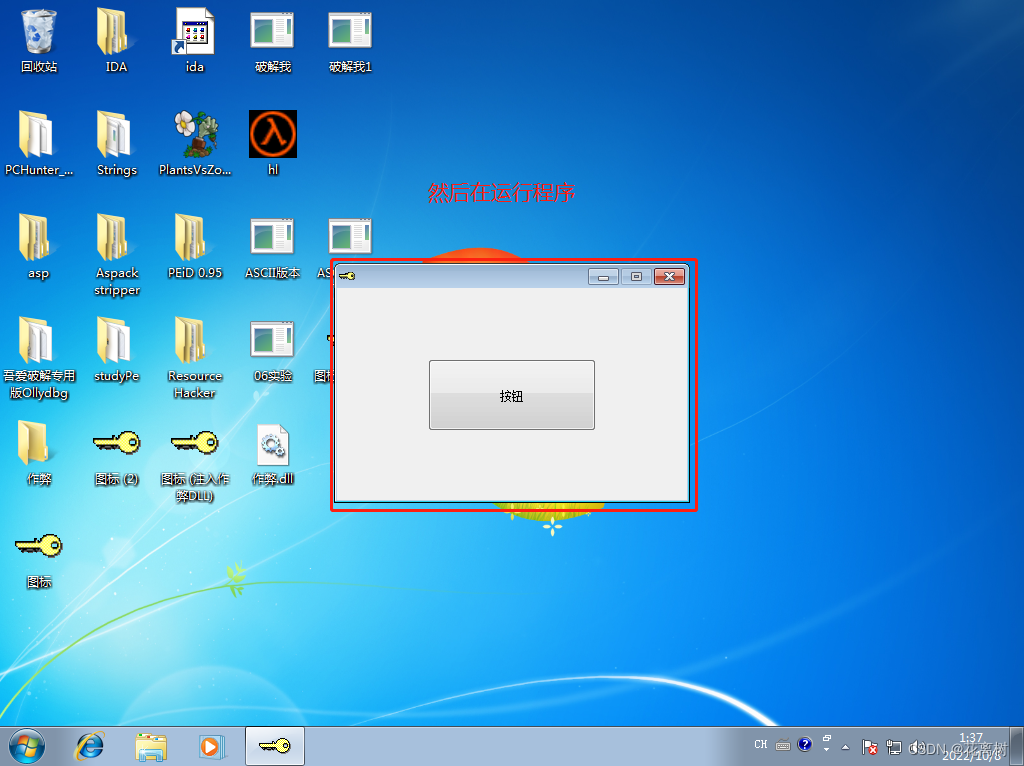
Task: Select the Resource Hacker folder
Action: tap(195, 358)
